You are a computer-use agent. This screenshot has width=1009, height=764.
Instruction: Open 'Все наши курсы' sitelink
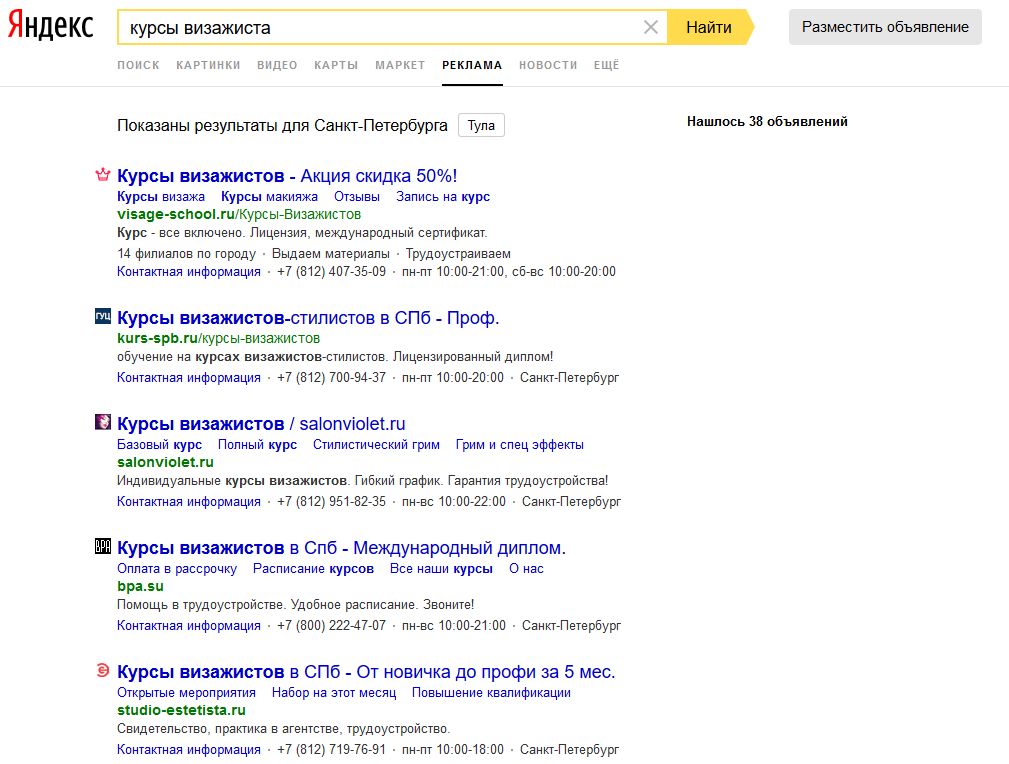click(x=441, y=568)
